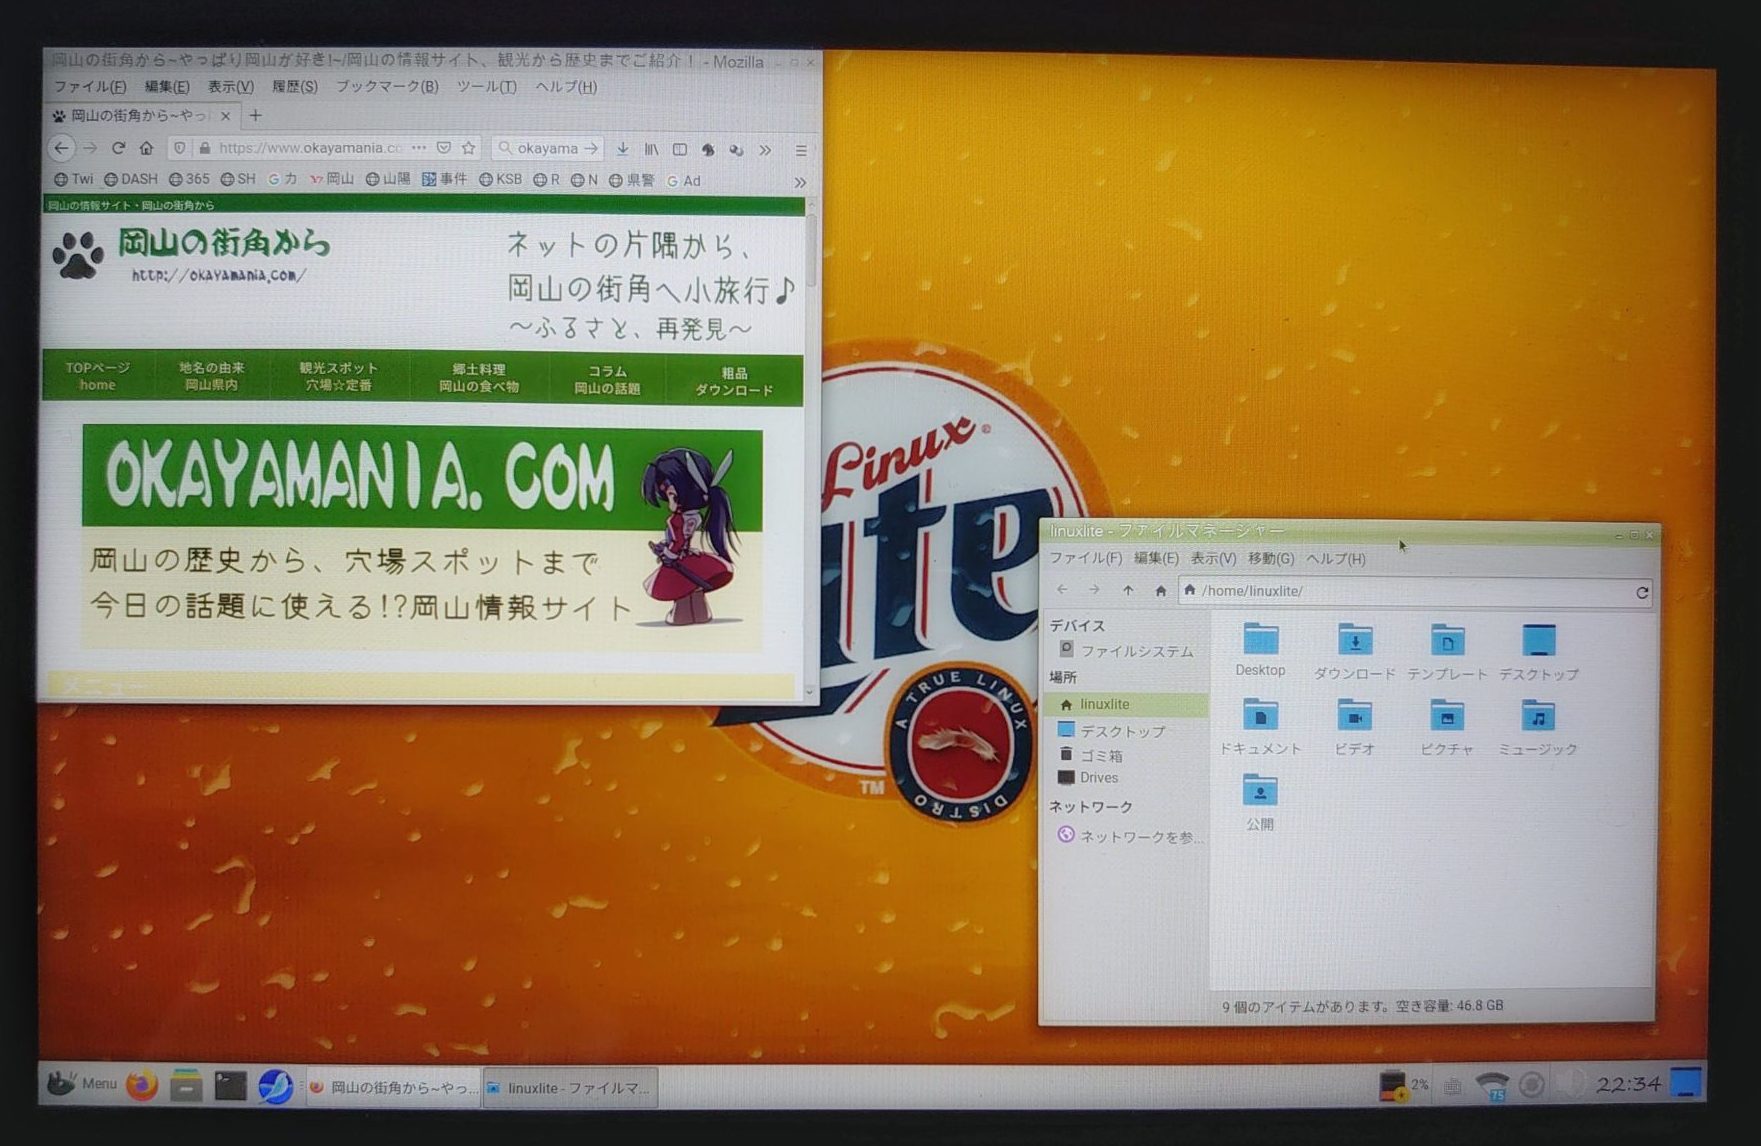This screenshot has width=1761, height=1146.
Task: Open the Firefox downloads arrow icon
Action: pos(622,149)
